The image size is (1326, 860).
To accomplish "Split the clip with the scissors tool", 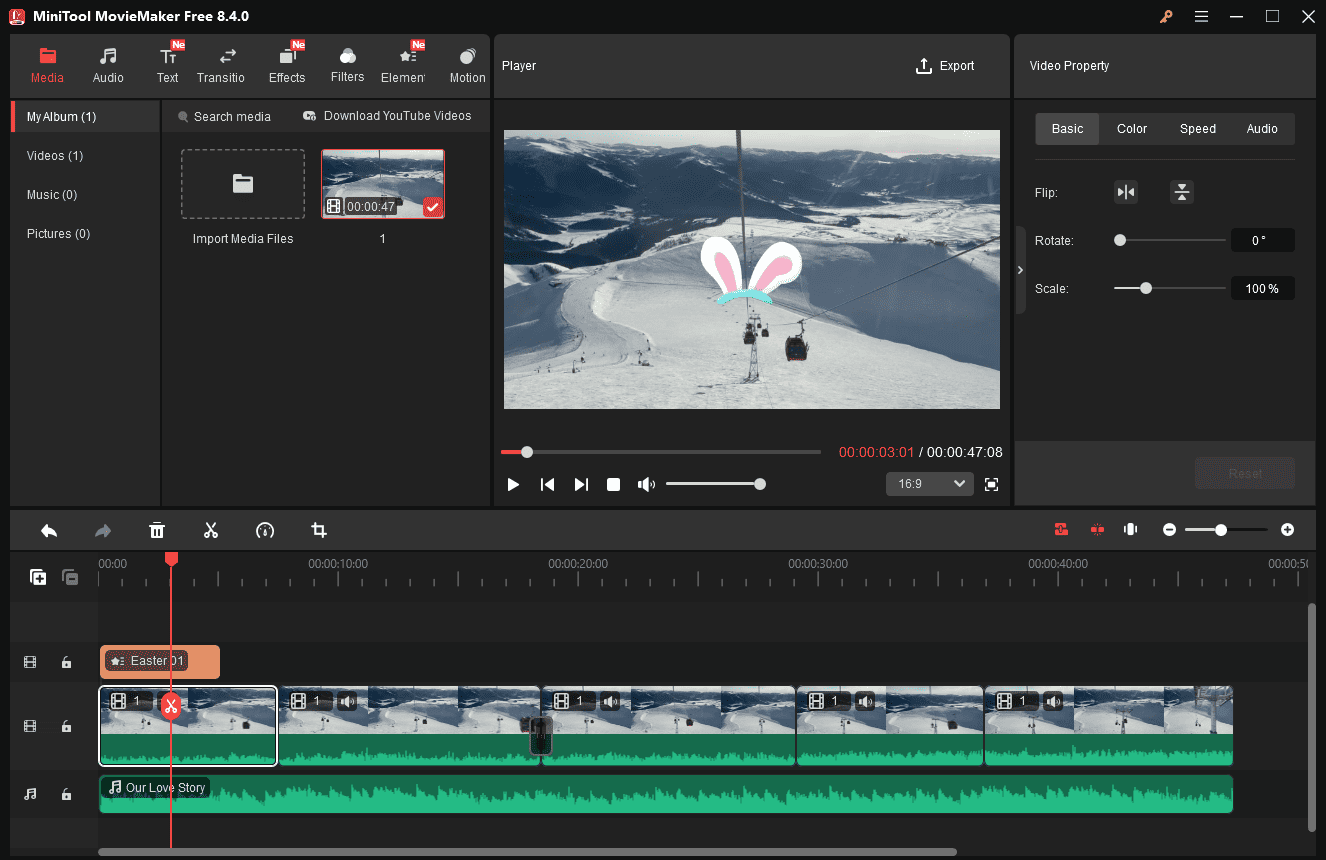I will coord(211,530).
